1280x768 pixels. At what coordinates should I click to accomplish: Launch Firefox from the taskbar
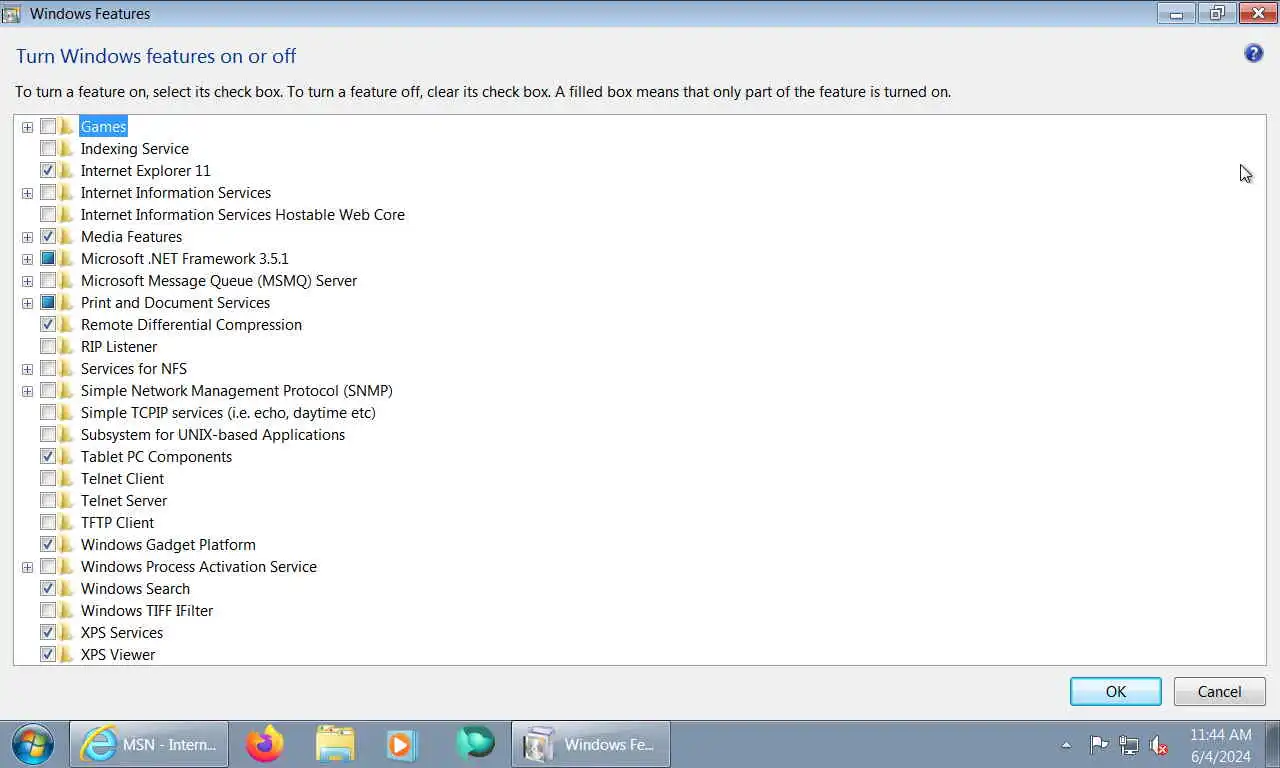click(265, 744)
